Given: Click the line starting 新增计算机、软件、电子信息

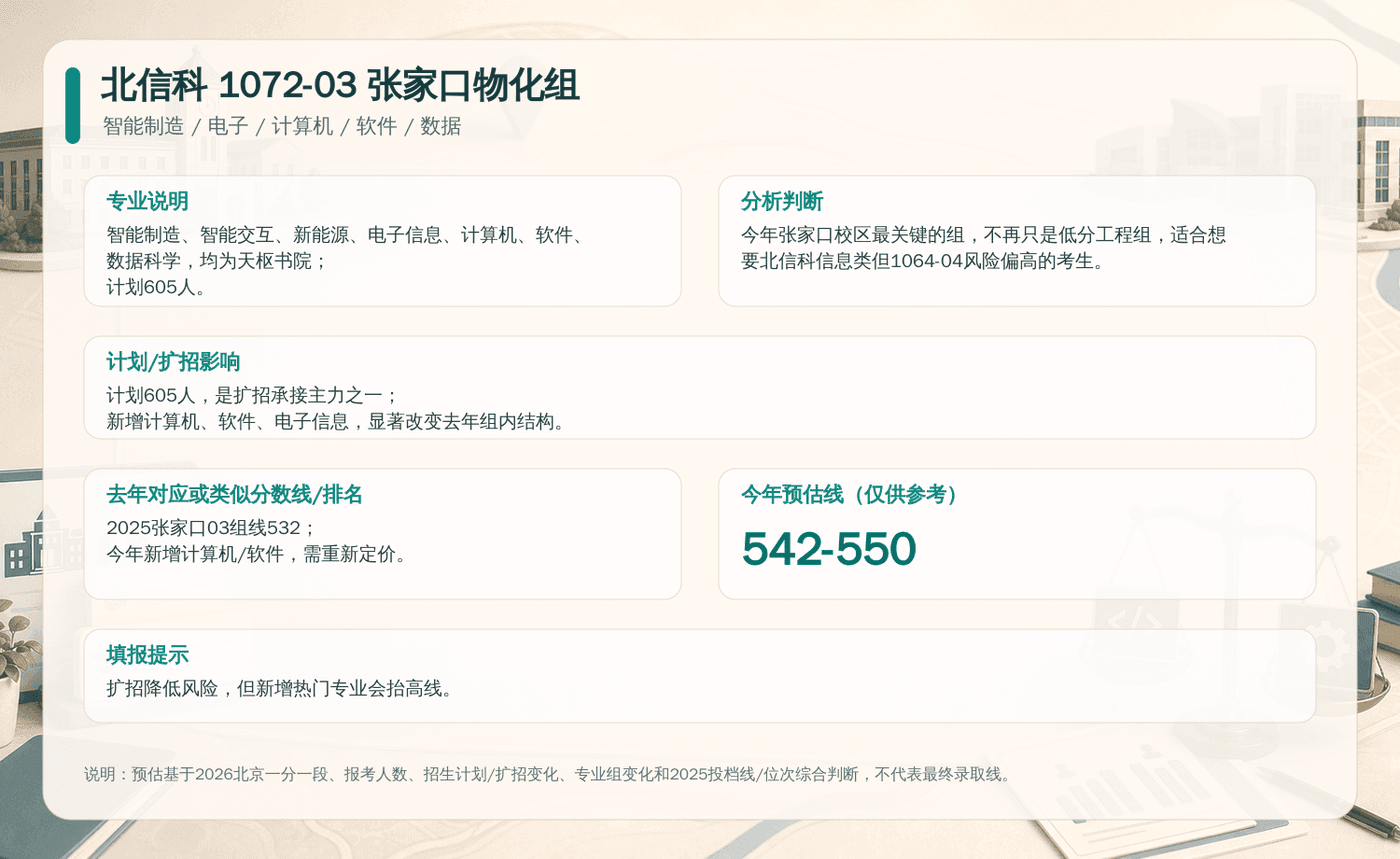Looking at the screenshot, I should click(x=338, y=421).
